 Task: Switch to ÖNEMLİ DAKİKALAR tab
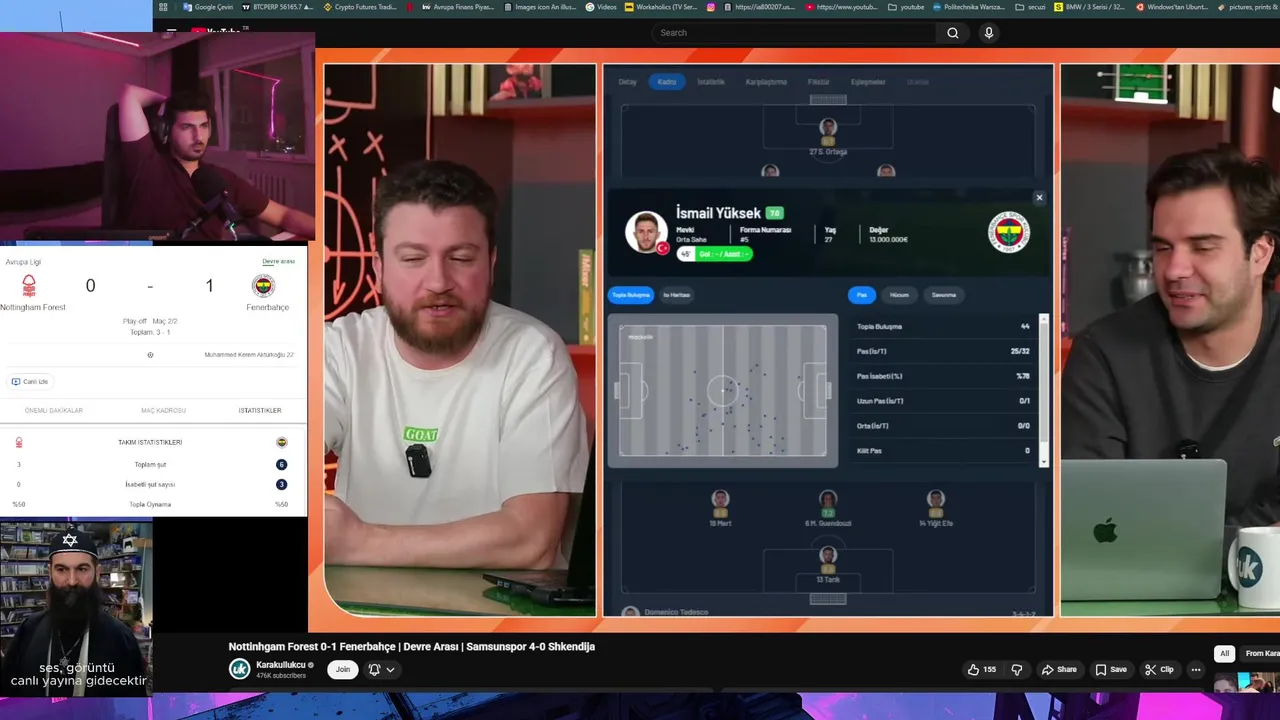pyautogui.click(x=54, y=410)
